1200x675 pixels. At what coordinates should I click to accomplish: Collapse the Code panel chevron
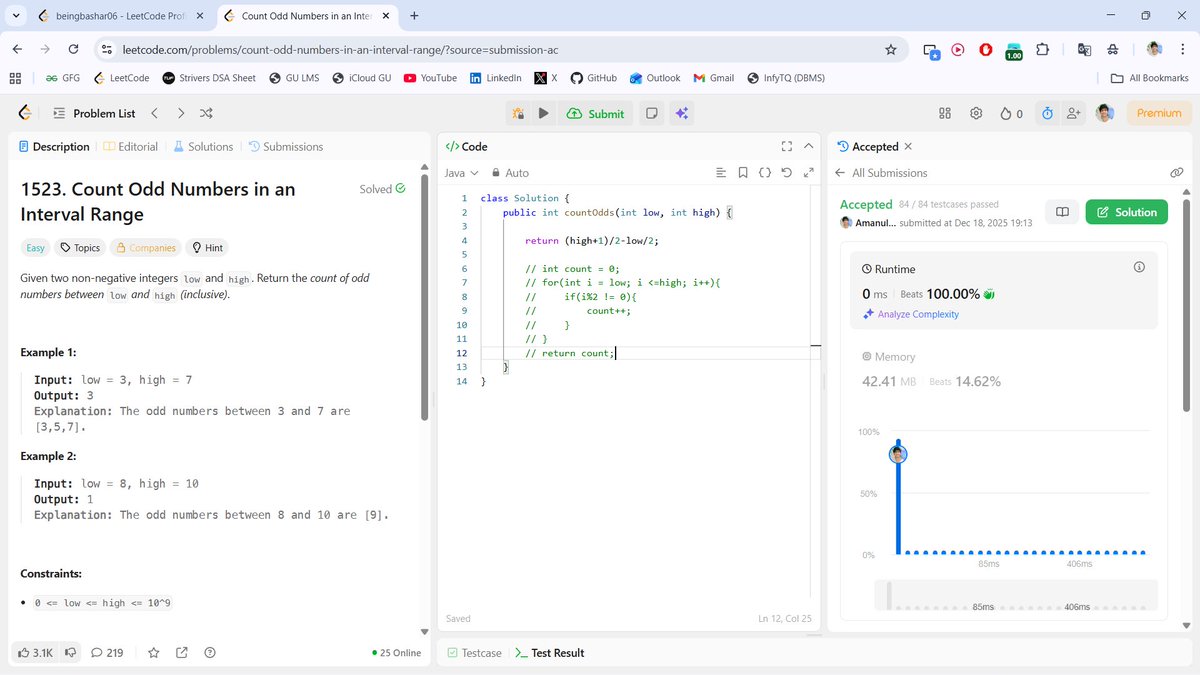pos(808,146)
